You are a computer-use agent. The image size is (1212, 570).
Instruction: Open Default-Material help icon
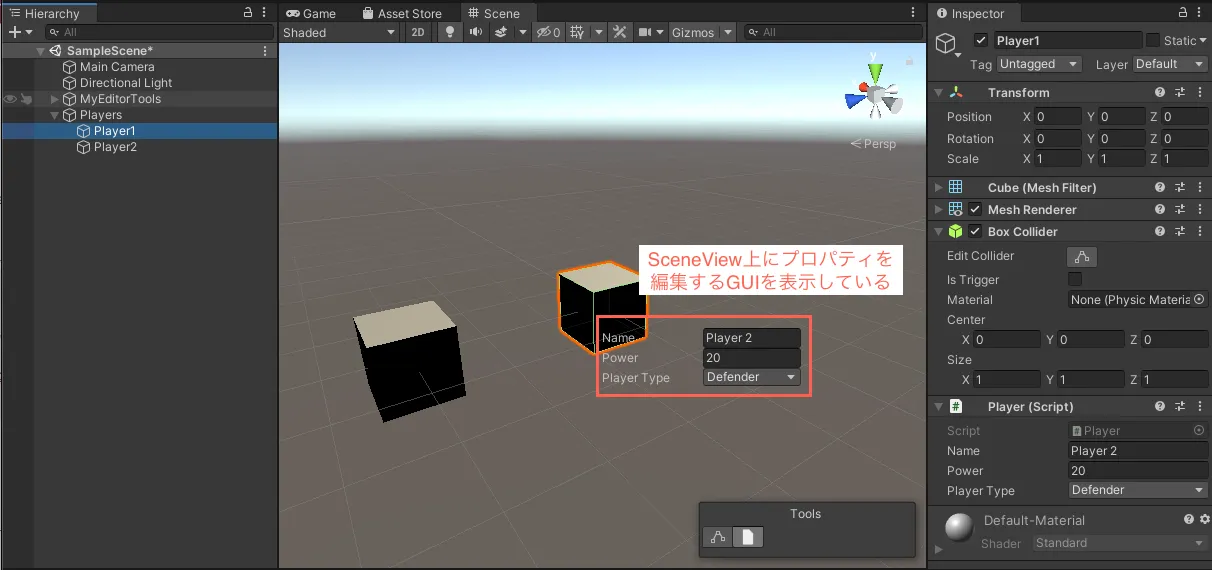[x=1189, y=519]
